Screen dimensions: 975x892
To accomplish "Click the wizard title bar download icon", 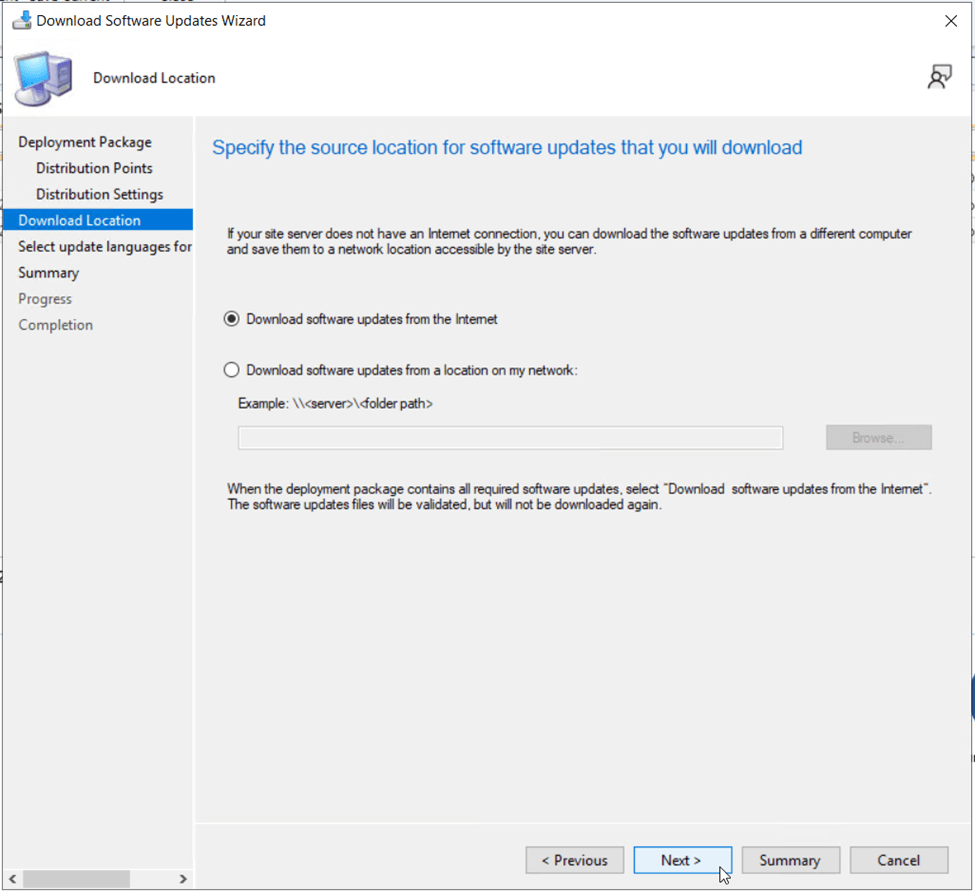I will [x=21, y=20].
